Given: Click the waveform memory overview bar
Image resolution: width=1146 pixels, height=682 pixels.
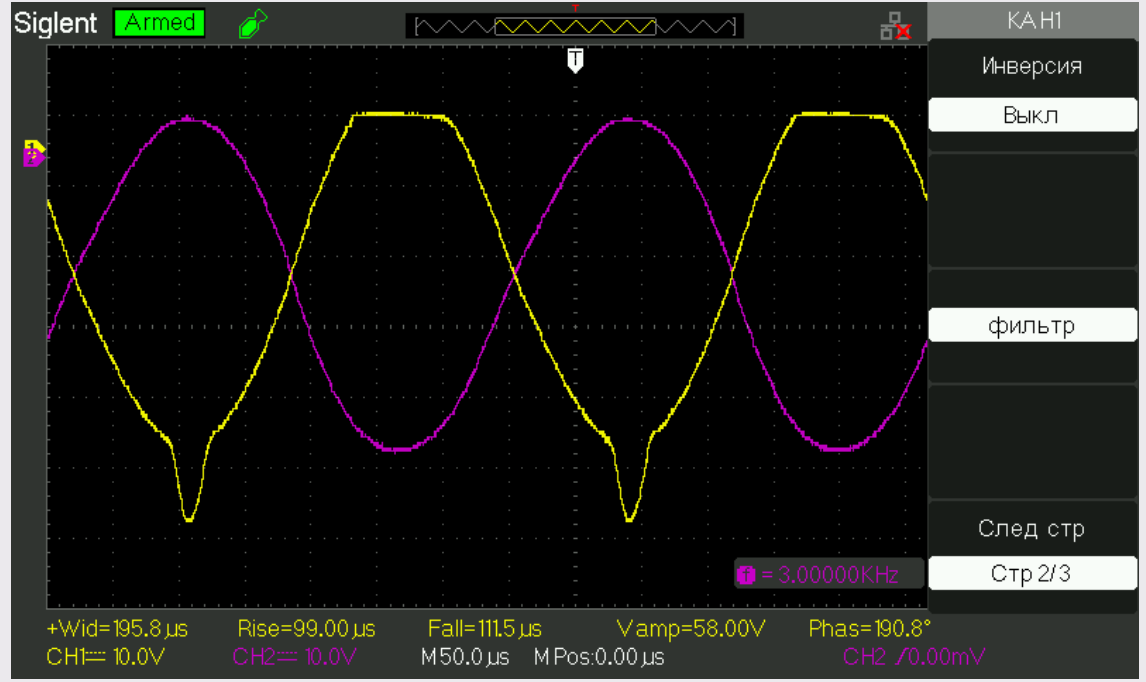Looking at the screenshot, I should pyautogui.click(x=574, y=27).
